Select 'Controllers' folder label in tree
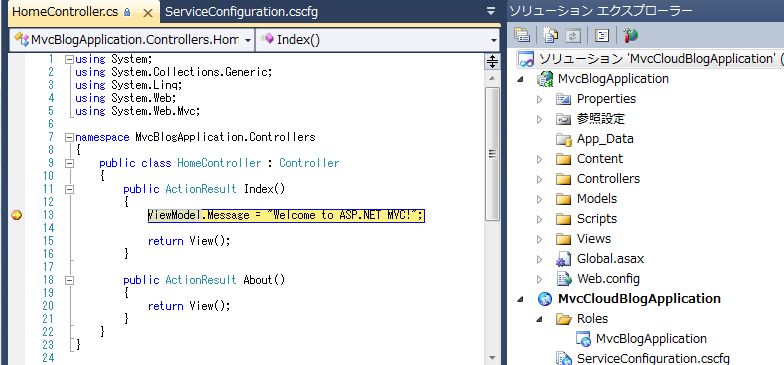The image size is (784, 365). [608, 178]
